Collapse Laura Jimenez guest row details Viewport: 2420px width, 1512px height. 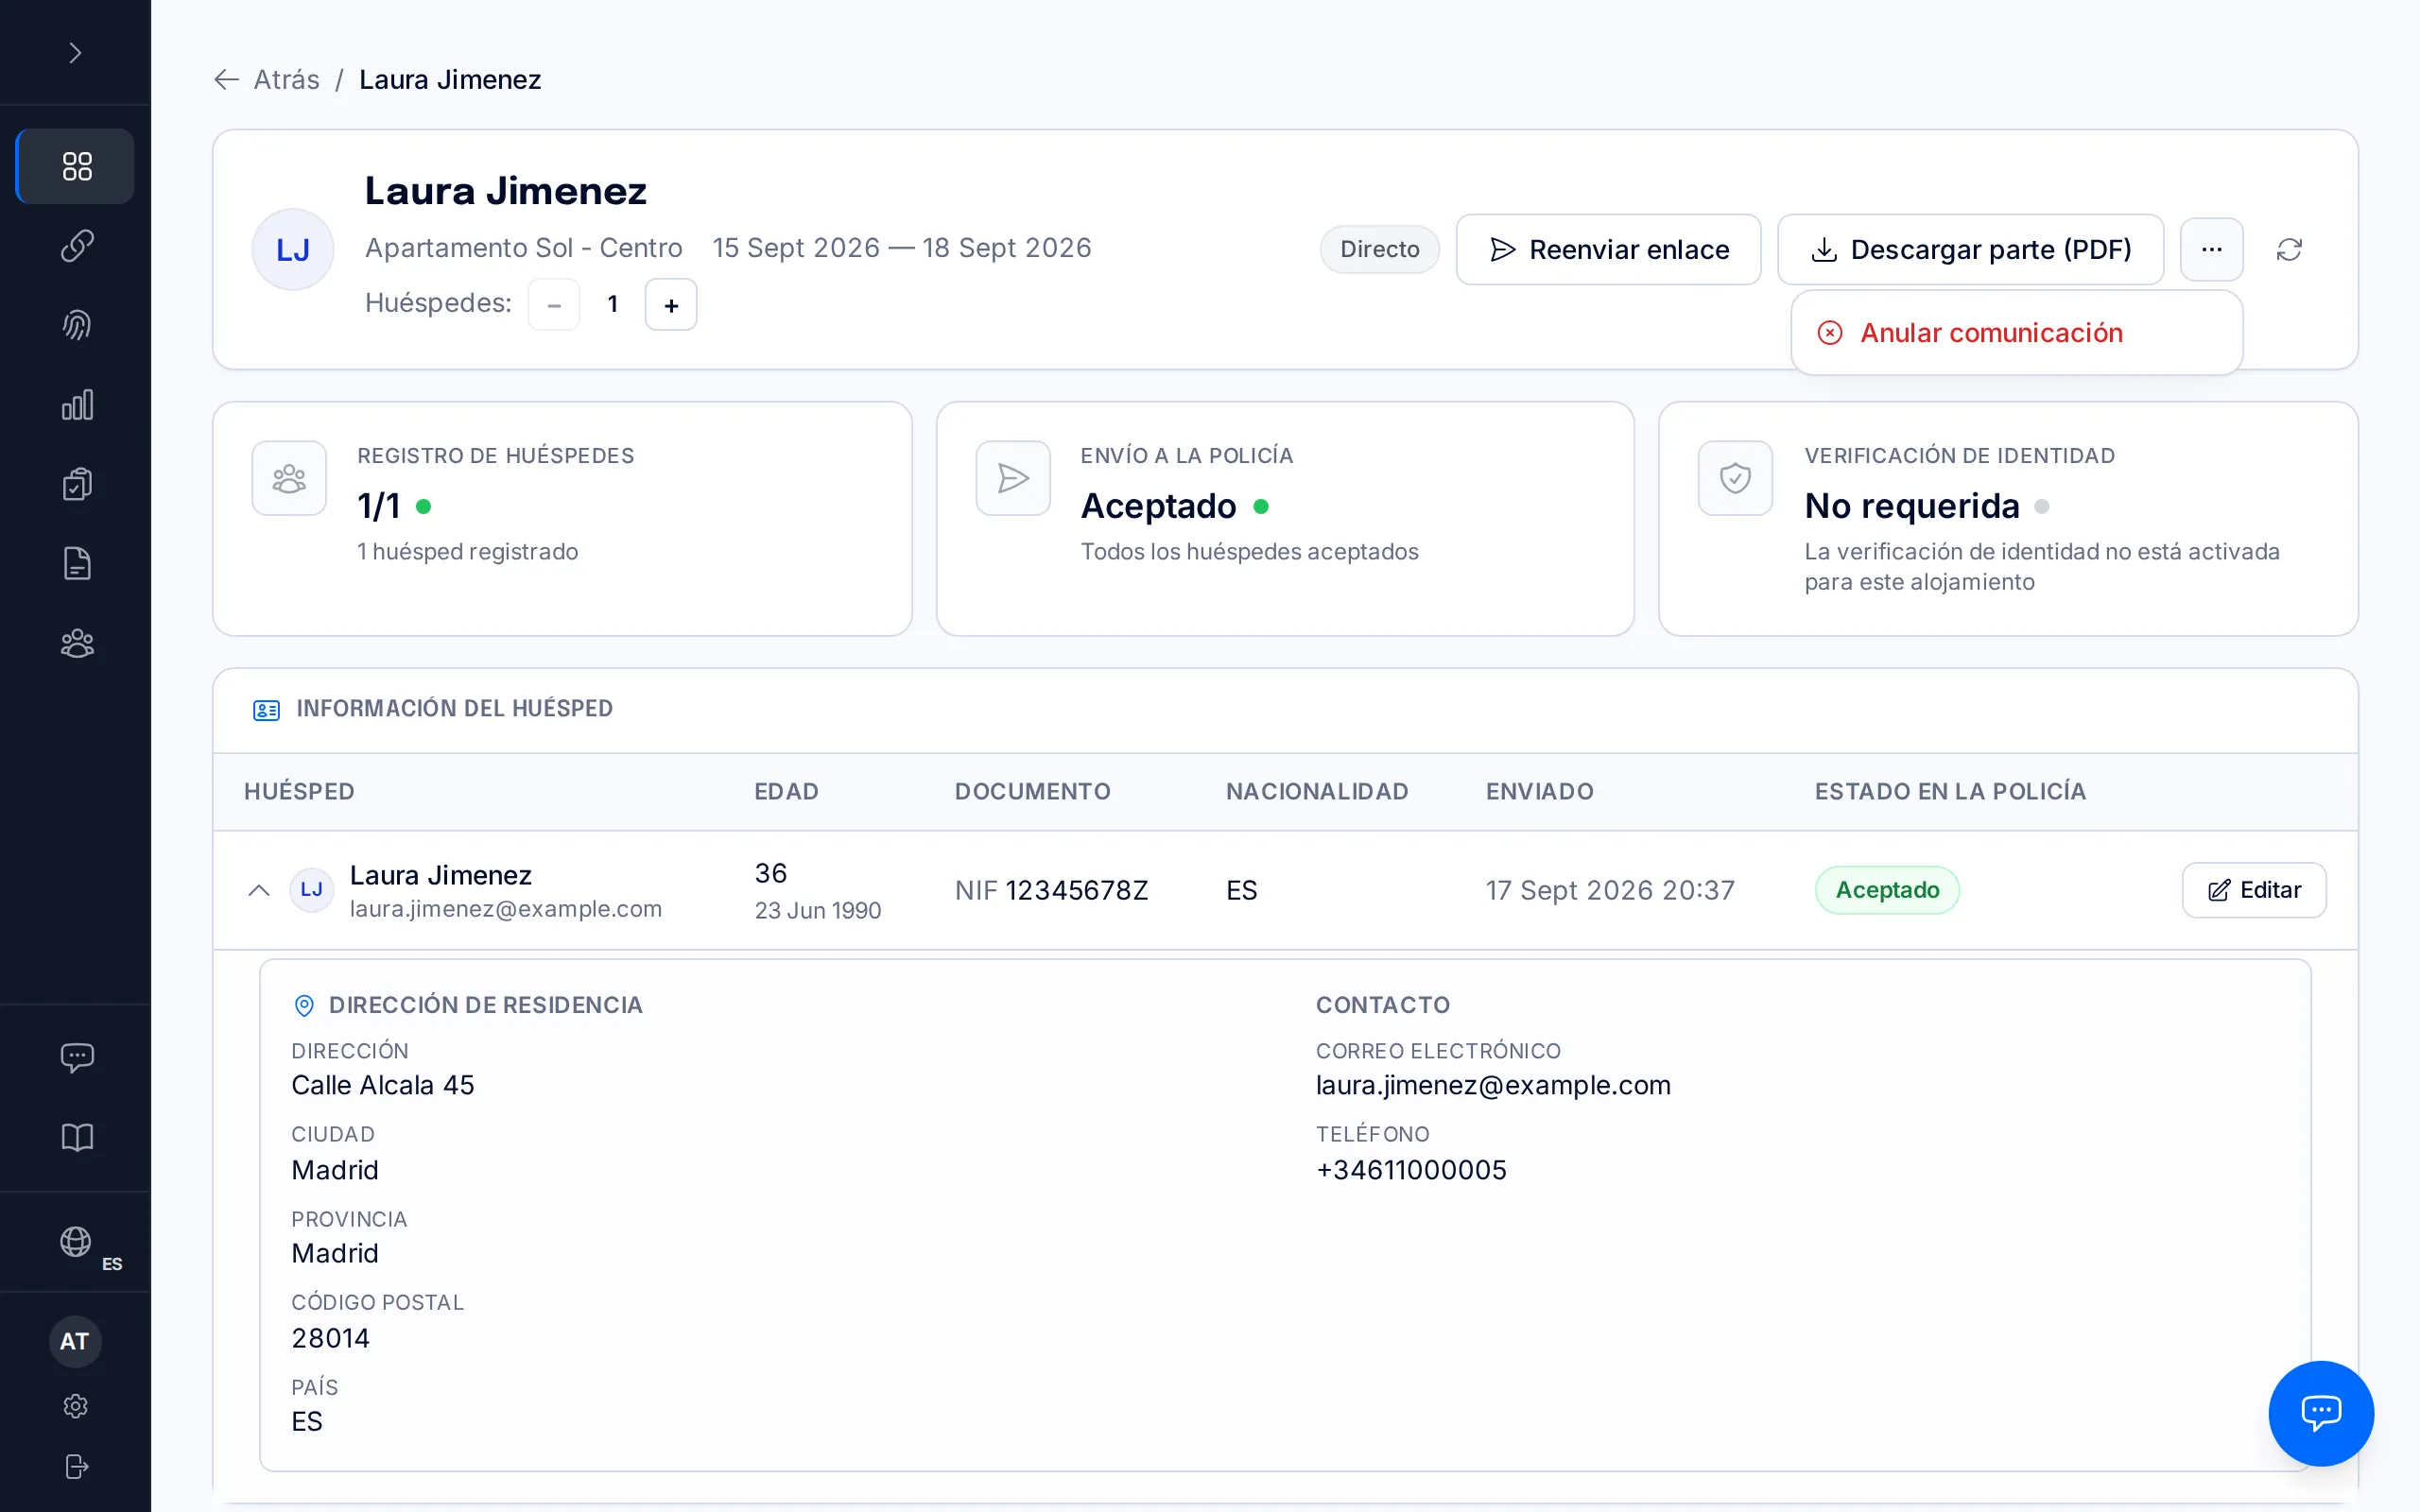click(x=259, y=890)
